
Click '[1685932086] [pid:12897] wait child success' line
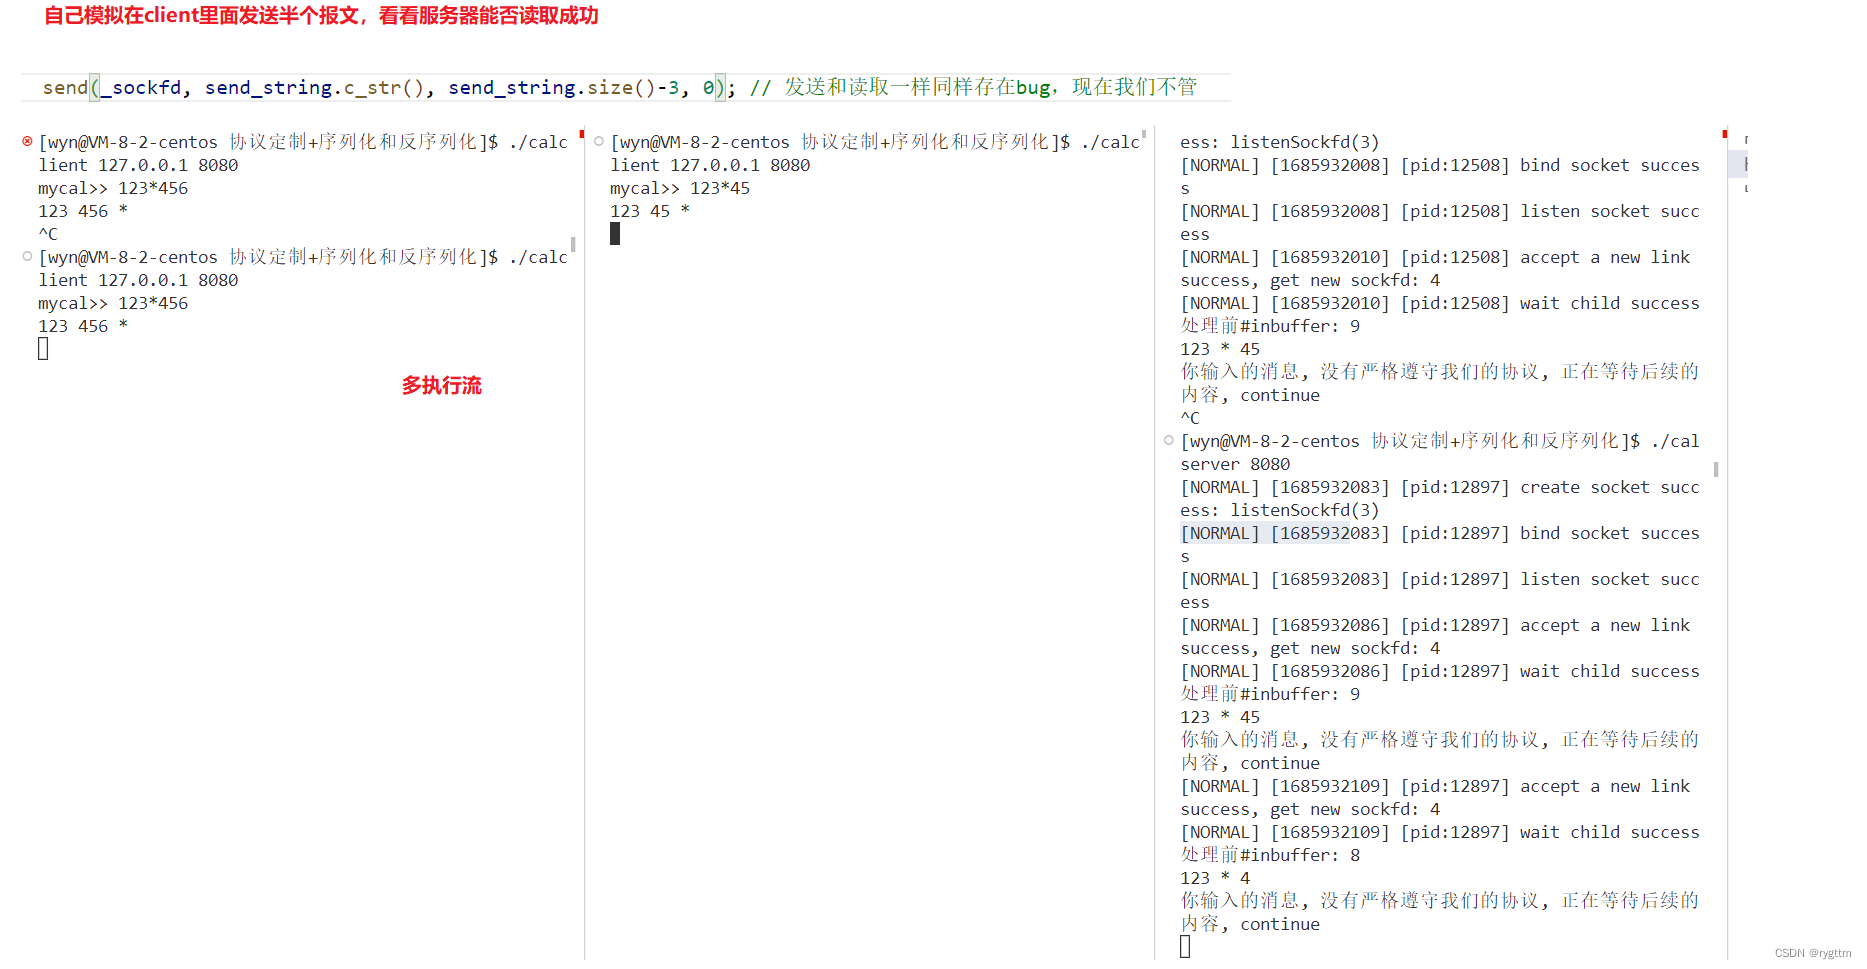[1440, 671]
